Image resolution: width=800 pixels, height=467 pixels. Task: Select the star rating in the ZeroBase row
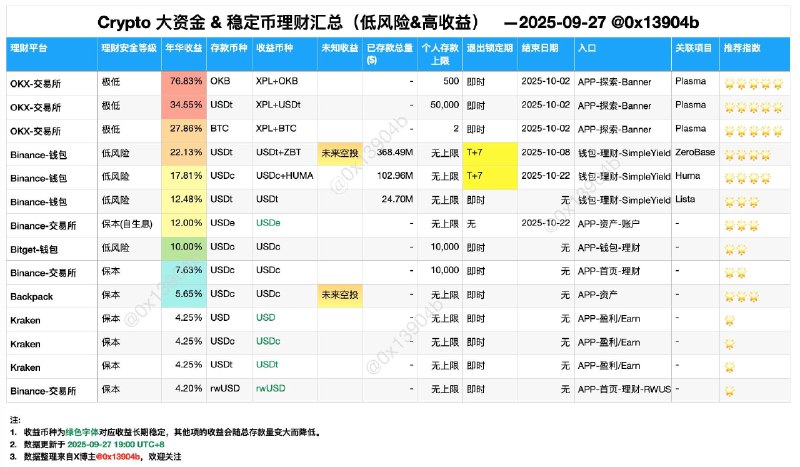(747, 155)
